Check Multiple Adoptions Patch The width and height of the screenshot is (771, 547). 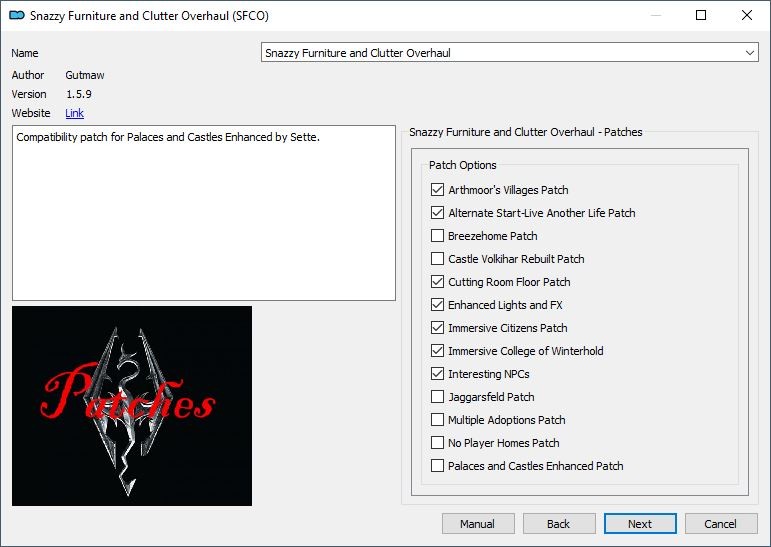tap(437, 420)
